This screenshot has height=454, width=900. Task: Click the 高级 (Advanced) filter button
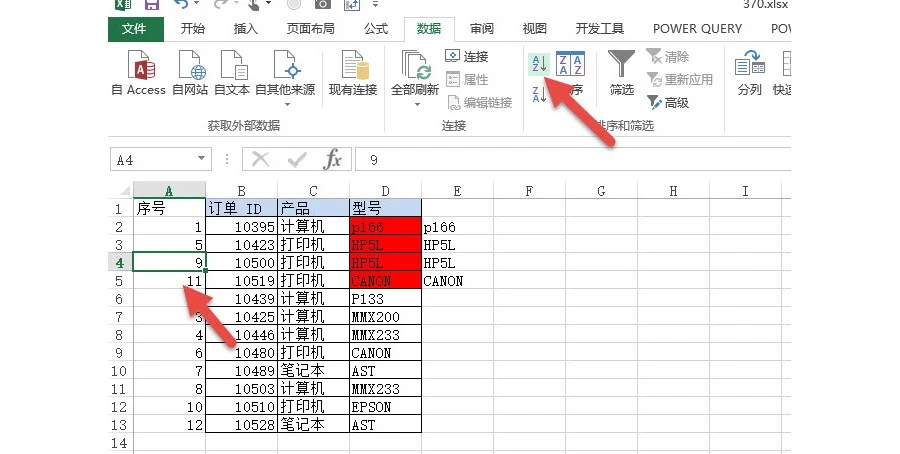coord(668,102)
